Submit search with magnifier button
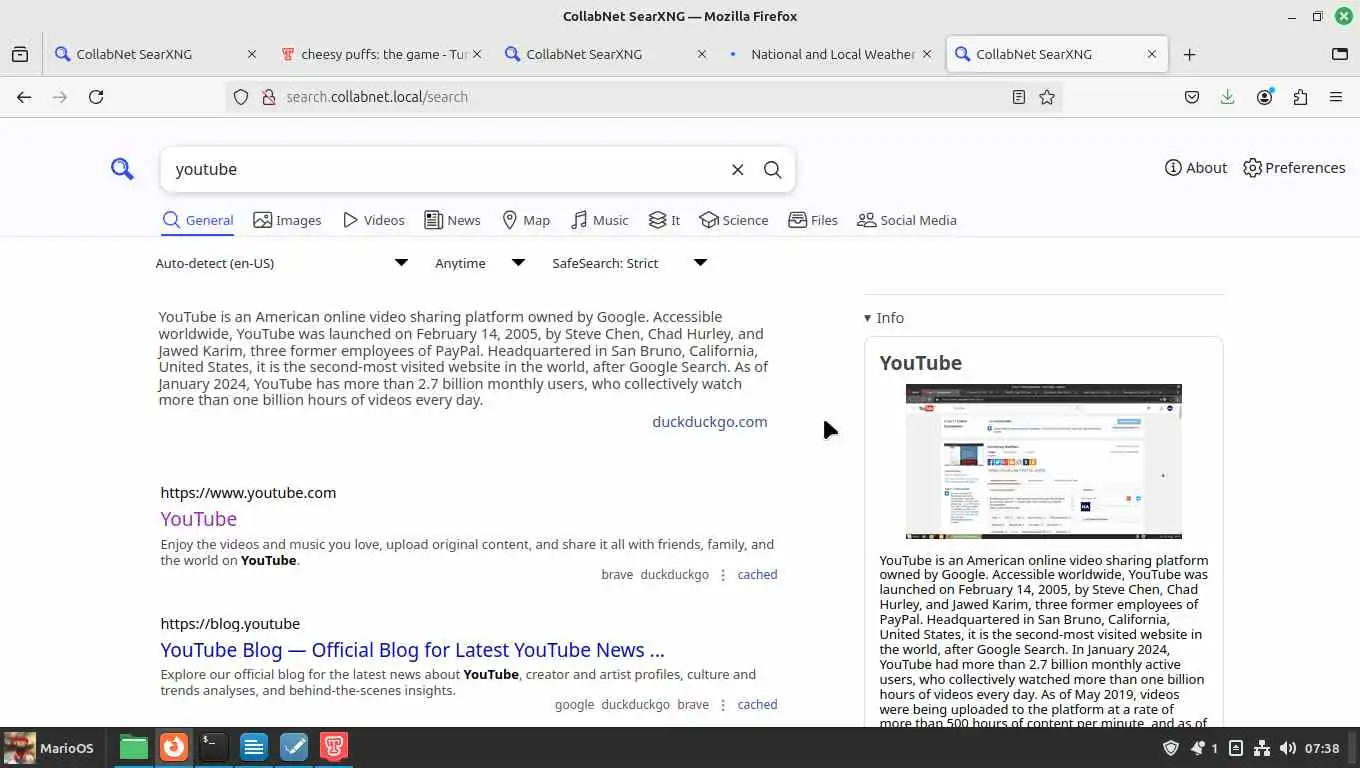This screenshot has height=768, width=1360. (x=772, y=170)
